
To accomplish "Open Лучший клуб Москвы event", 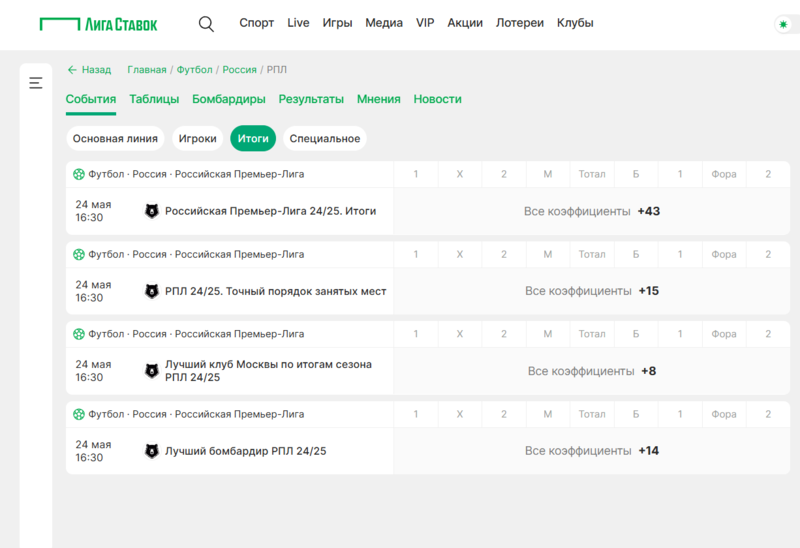I will tap(268, 371).
